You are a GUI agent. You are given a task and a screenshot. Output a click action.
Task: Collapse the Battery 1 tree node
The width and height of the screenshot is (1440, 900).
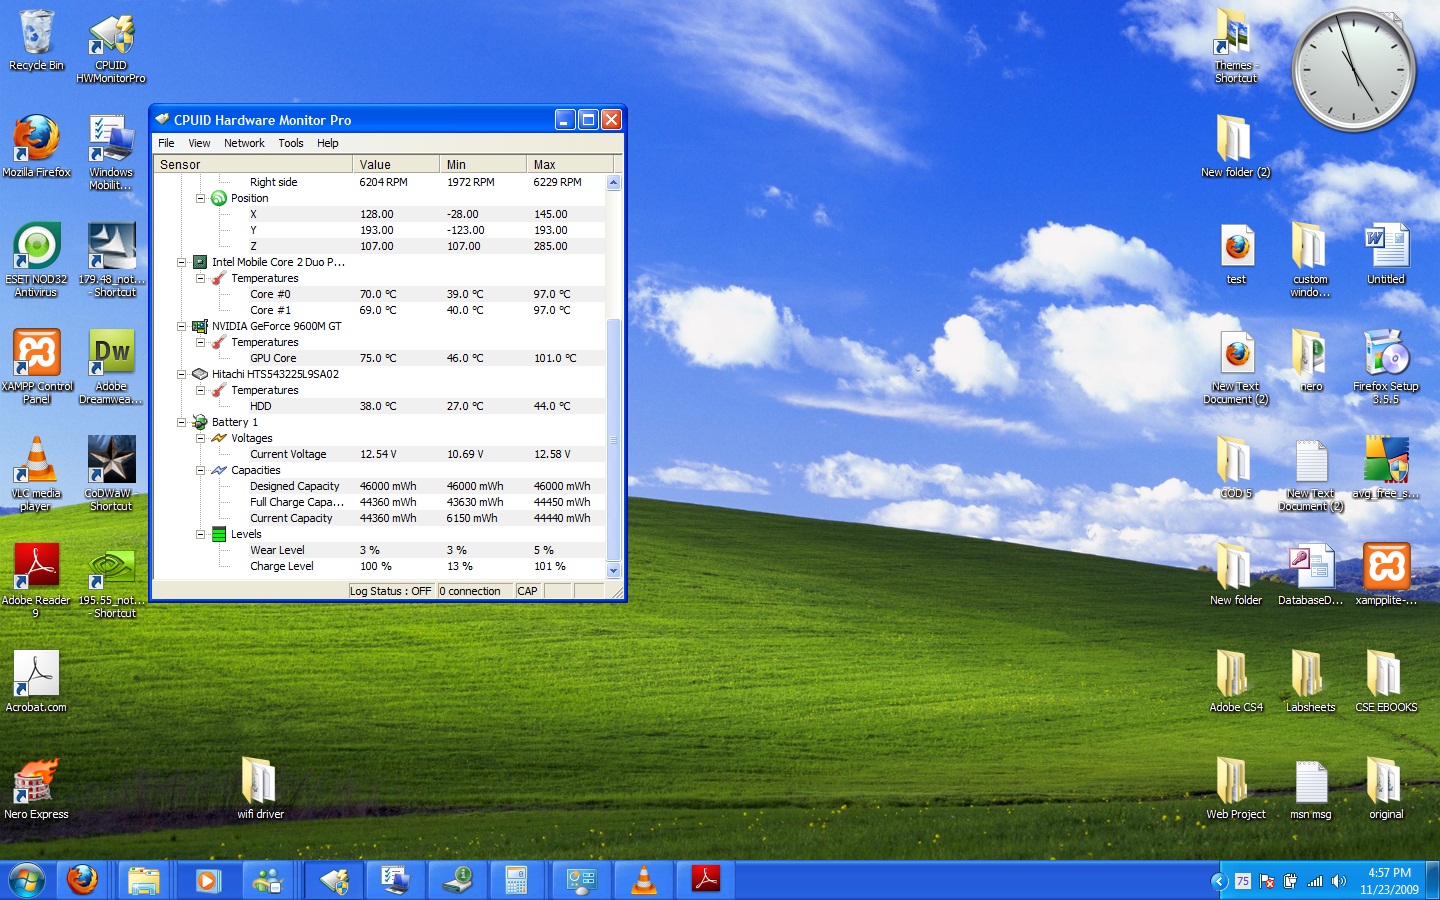click(182, 422)
